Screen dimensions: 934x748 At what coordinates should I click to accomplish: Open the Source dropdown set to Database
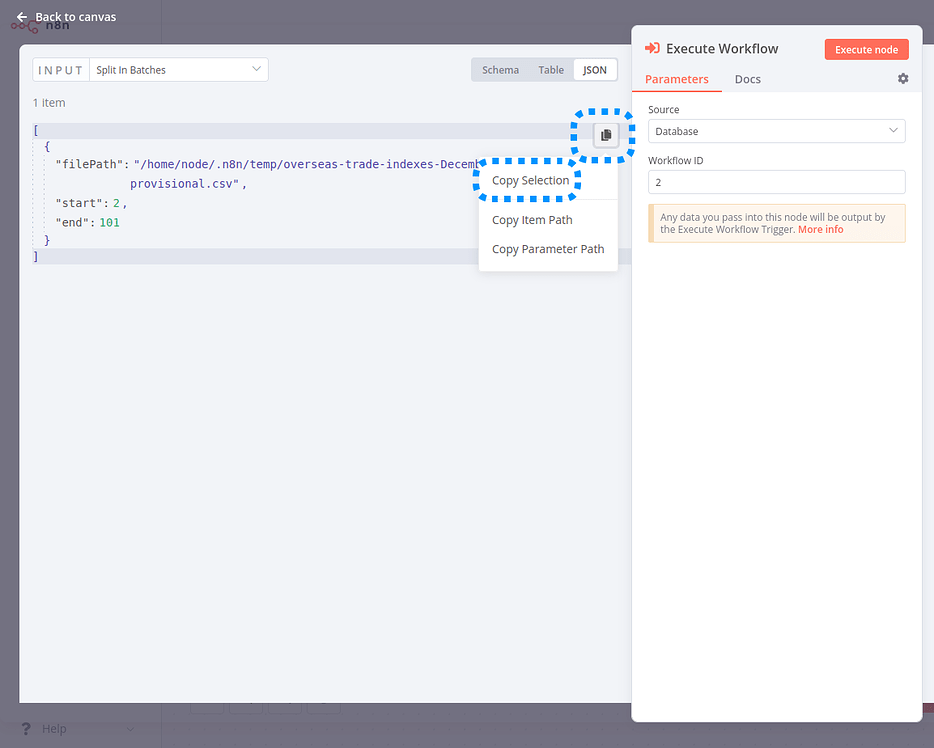coord(776,131)
